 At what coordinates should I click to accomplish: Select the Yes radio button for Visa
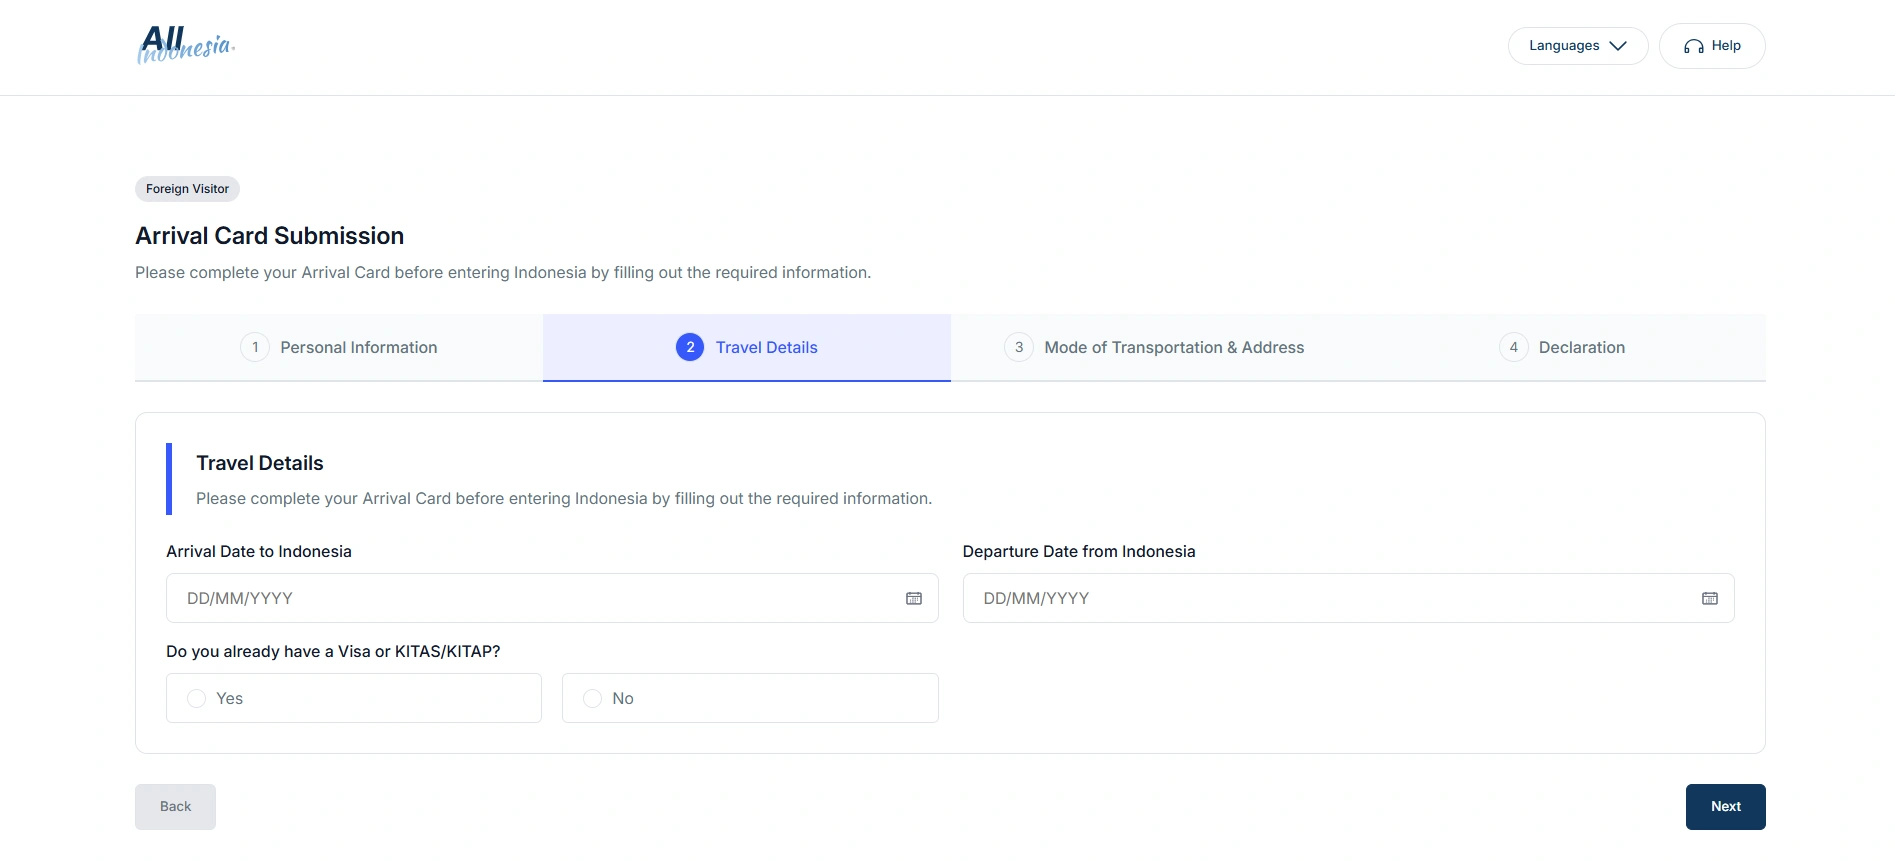point(197,698)
